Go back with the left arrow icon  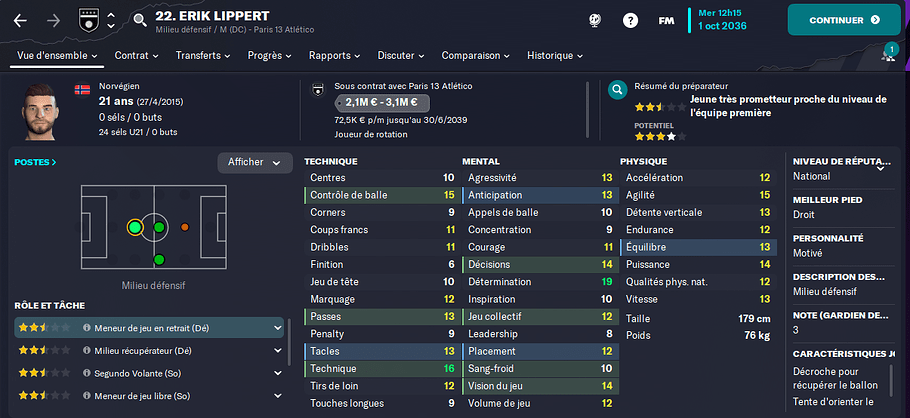(20, 21)
